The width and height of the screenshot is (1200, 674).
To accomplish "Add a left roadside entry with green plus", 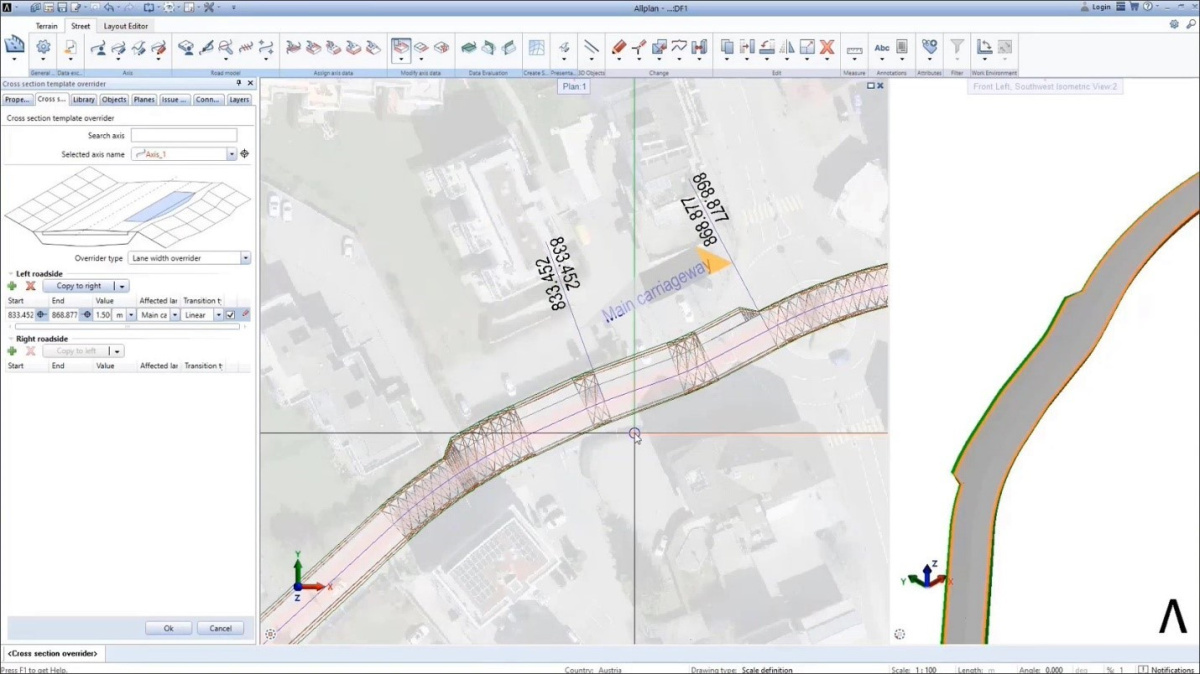I will click(x=12, y=286).
